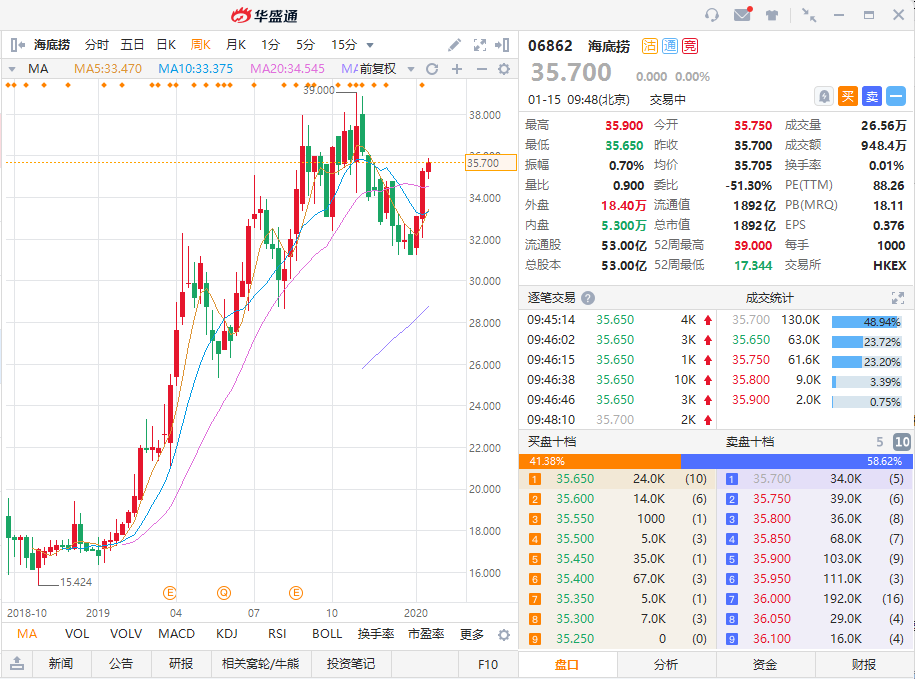The height and width of the screenshot is (679, 915).
Task: Open the 公告 announcements tab
Action: pos(121,664)
